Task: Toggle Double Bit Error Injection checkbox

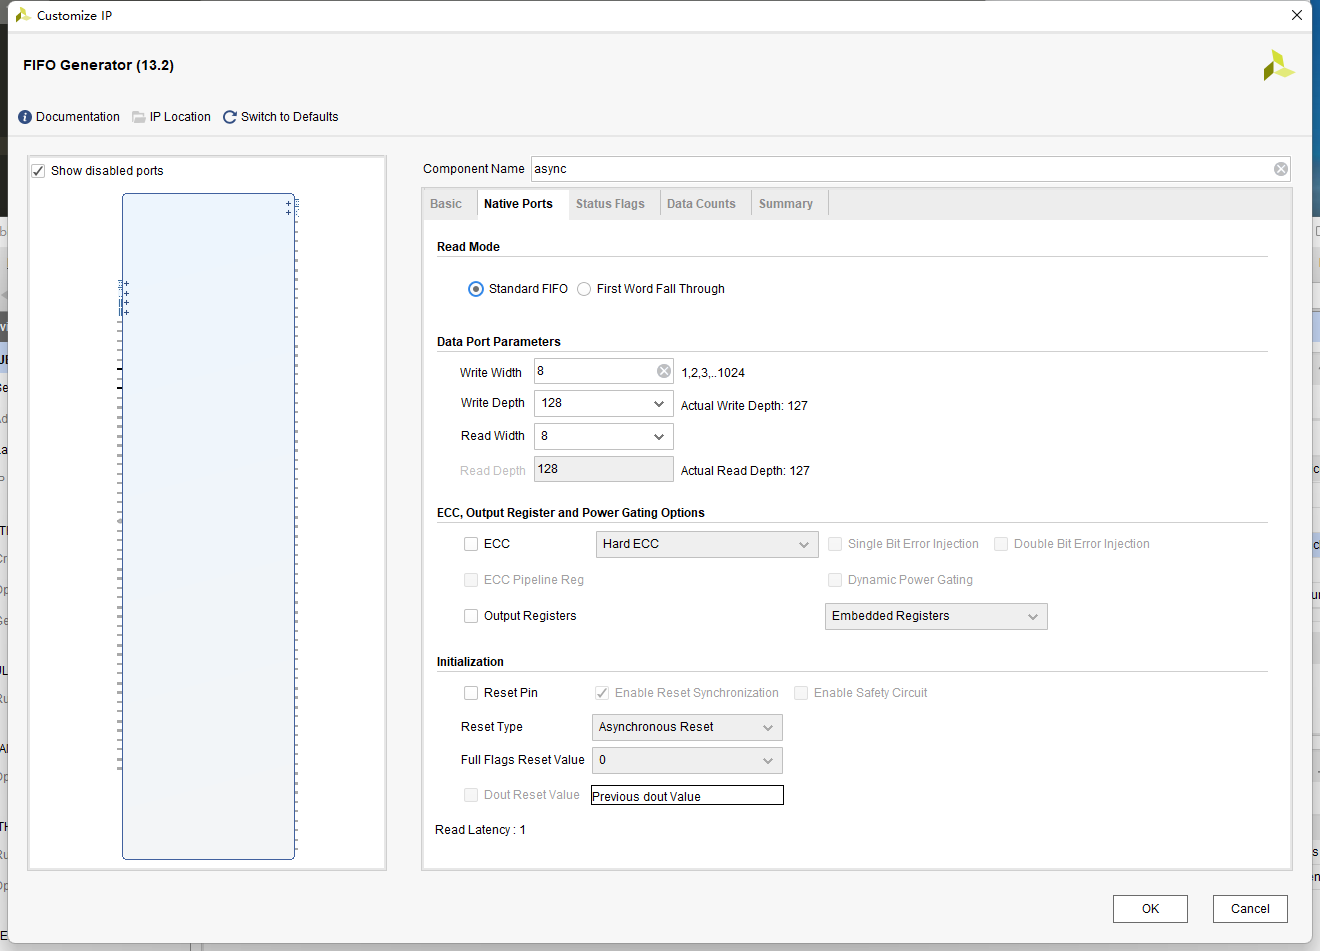Action: (1001, 544)
